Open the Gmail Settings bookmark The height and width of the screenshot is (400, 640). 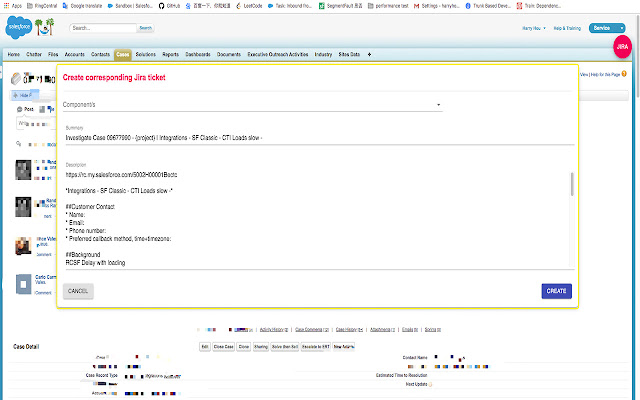[x=437, y=6]
